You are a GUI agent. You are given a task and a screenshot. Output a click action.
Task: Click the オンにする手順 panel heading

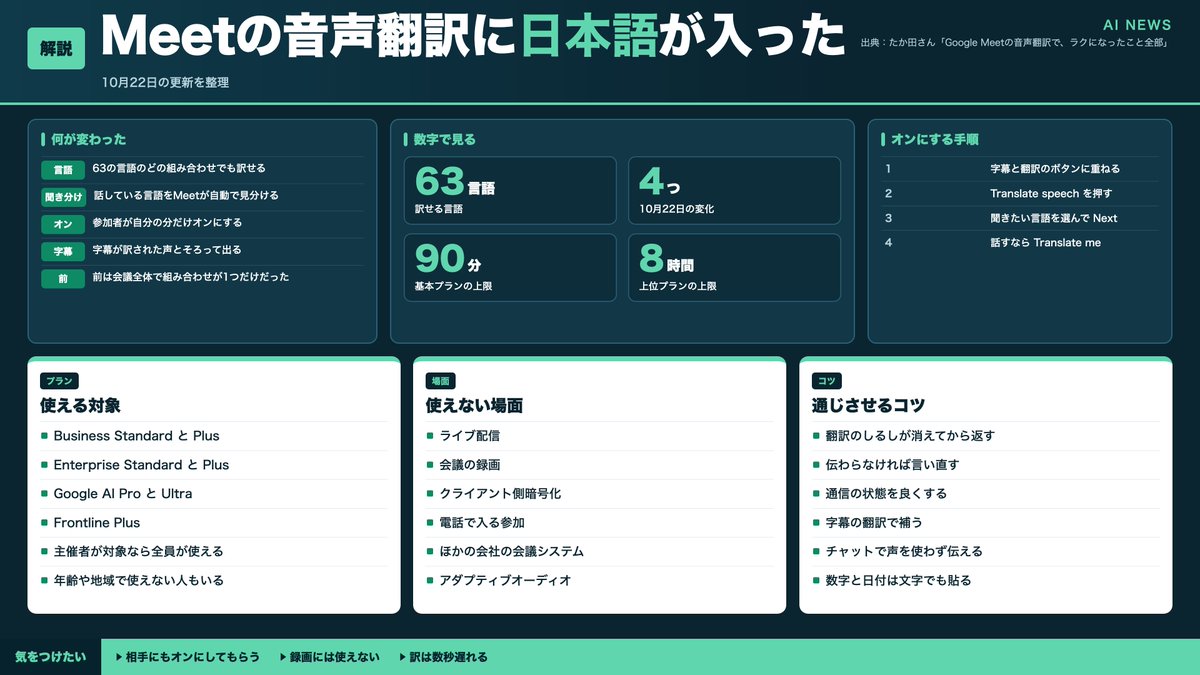tap(934, 140)
